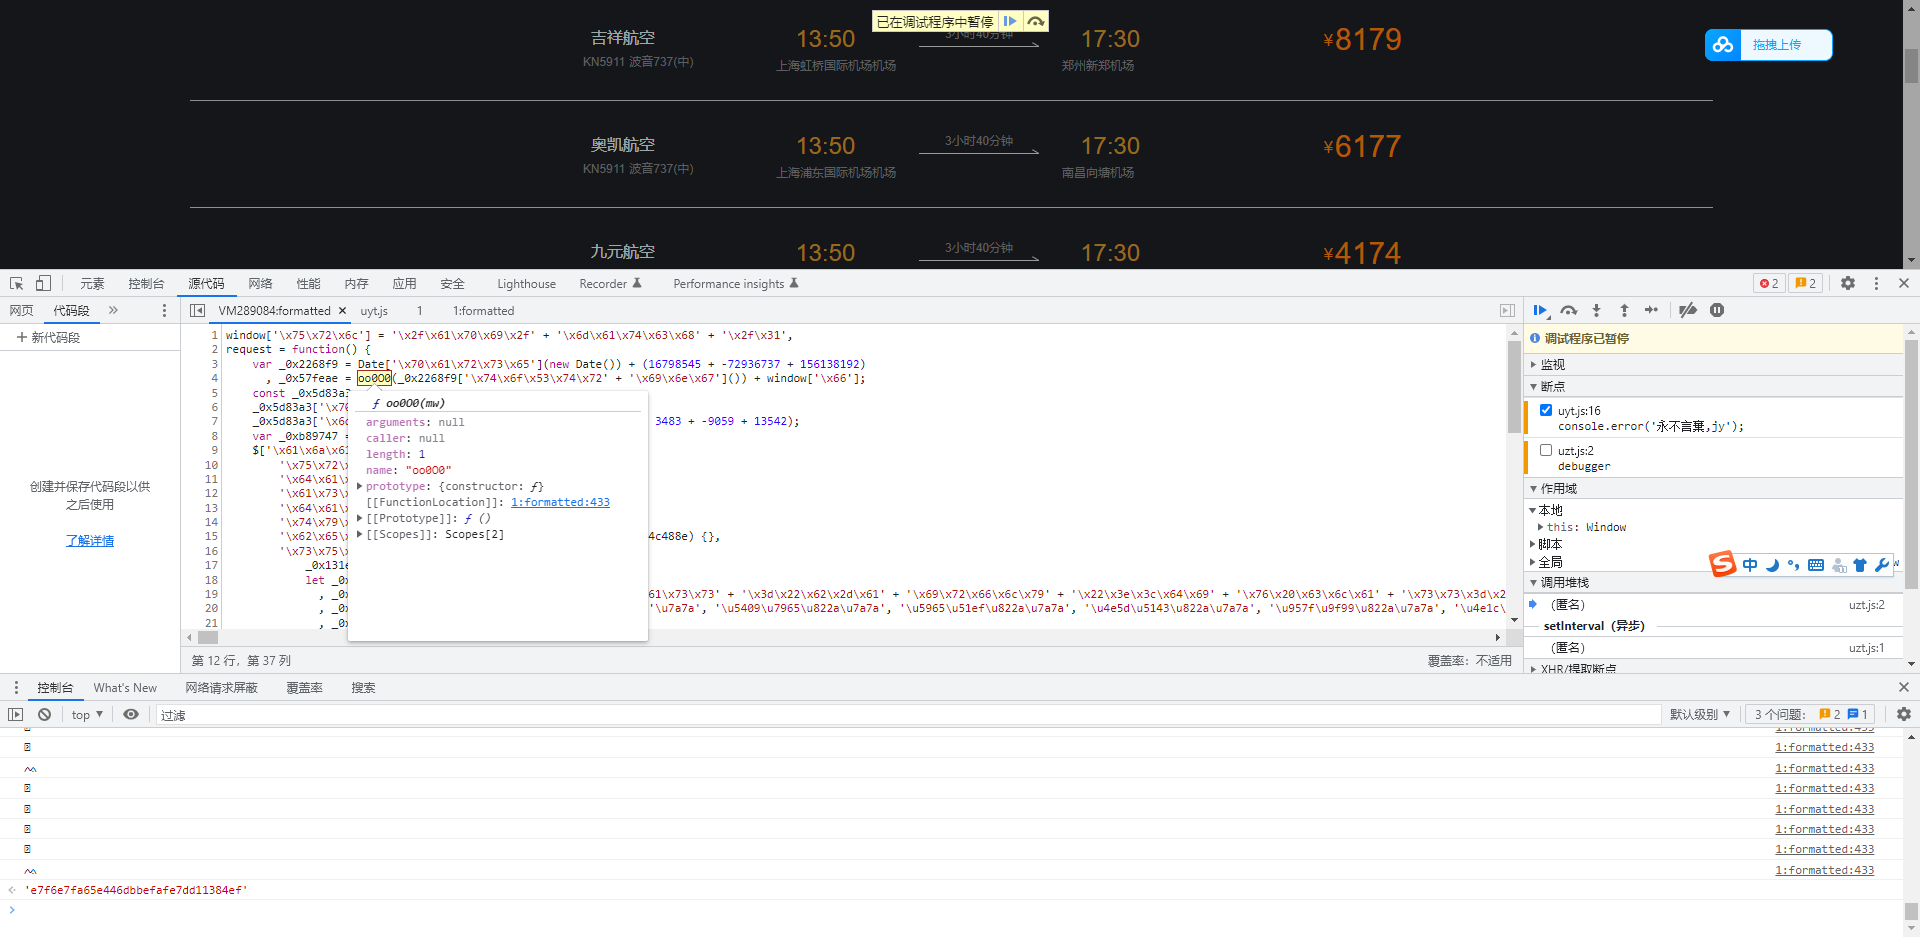Collapse the 本地 local scope
The height and width of the screenshot is (937, 1920).
click(1532, 511)
